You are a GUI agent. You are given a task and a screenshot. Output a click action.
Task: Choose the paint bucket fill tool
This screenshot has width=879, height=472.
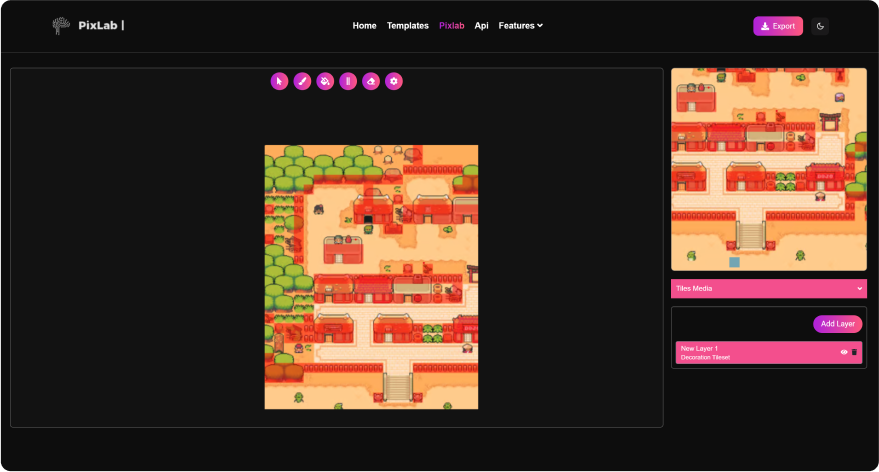(325, 81)
